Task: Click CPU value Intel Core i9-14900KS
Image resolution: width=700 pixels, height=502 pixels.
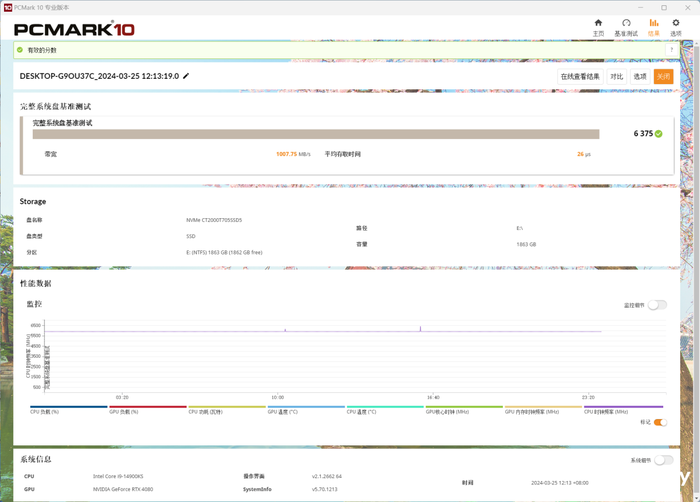Action: (118, 477)
